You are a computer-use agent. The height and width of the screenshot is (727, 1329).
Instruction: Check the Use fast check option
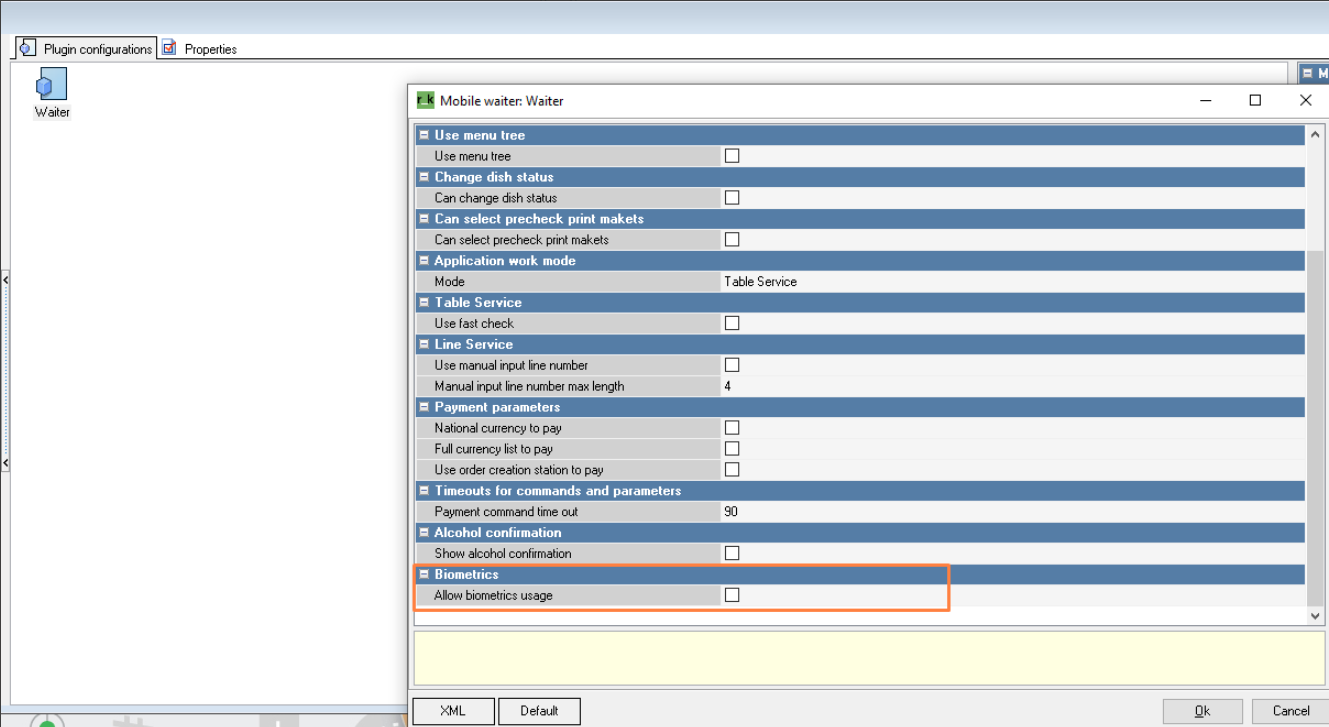732,323
